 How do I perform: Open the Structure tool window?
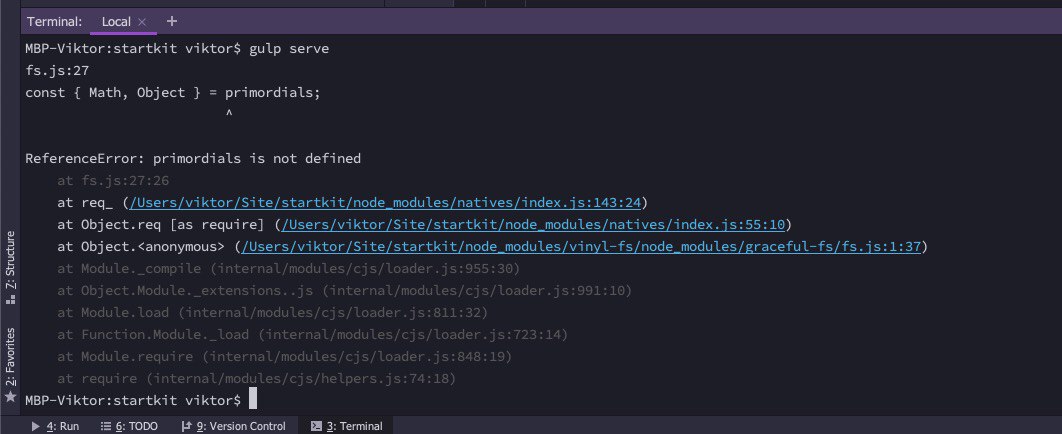coord(10,267)
